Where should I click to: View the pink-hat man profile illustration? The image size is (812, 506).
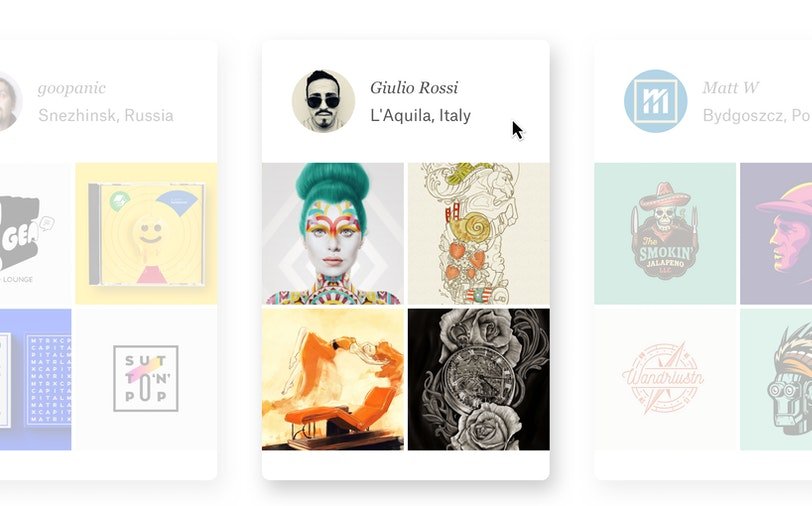[x=776, y=234]
